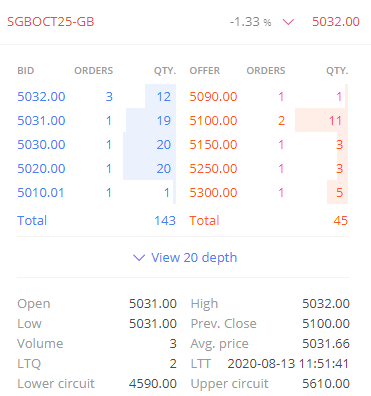Screen dimensions: 371x396
Task: Choose the bid price 5030.00
Action: (x=41, y=145)
